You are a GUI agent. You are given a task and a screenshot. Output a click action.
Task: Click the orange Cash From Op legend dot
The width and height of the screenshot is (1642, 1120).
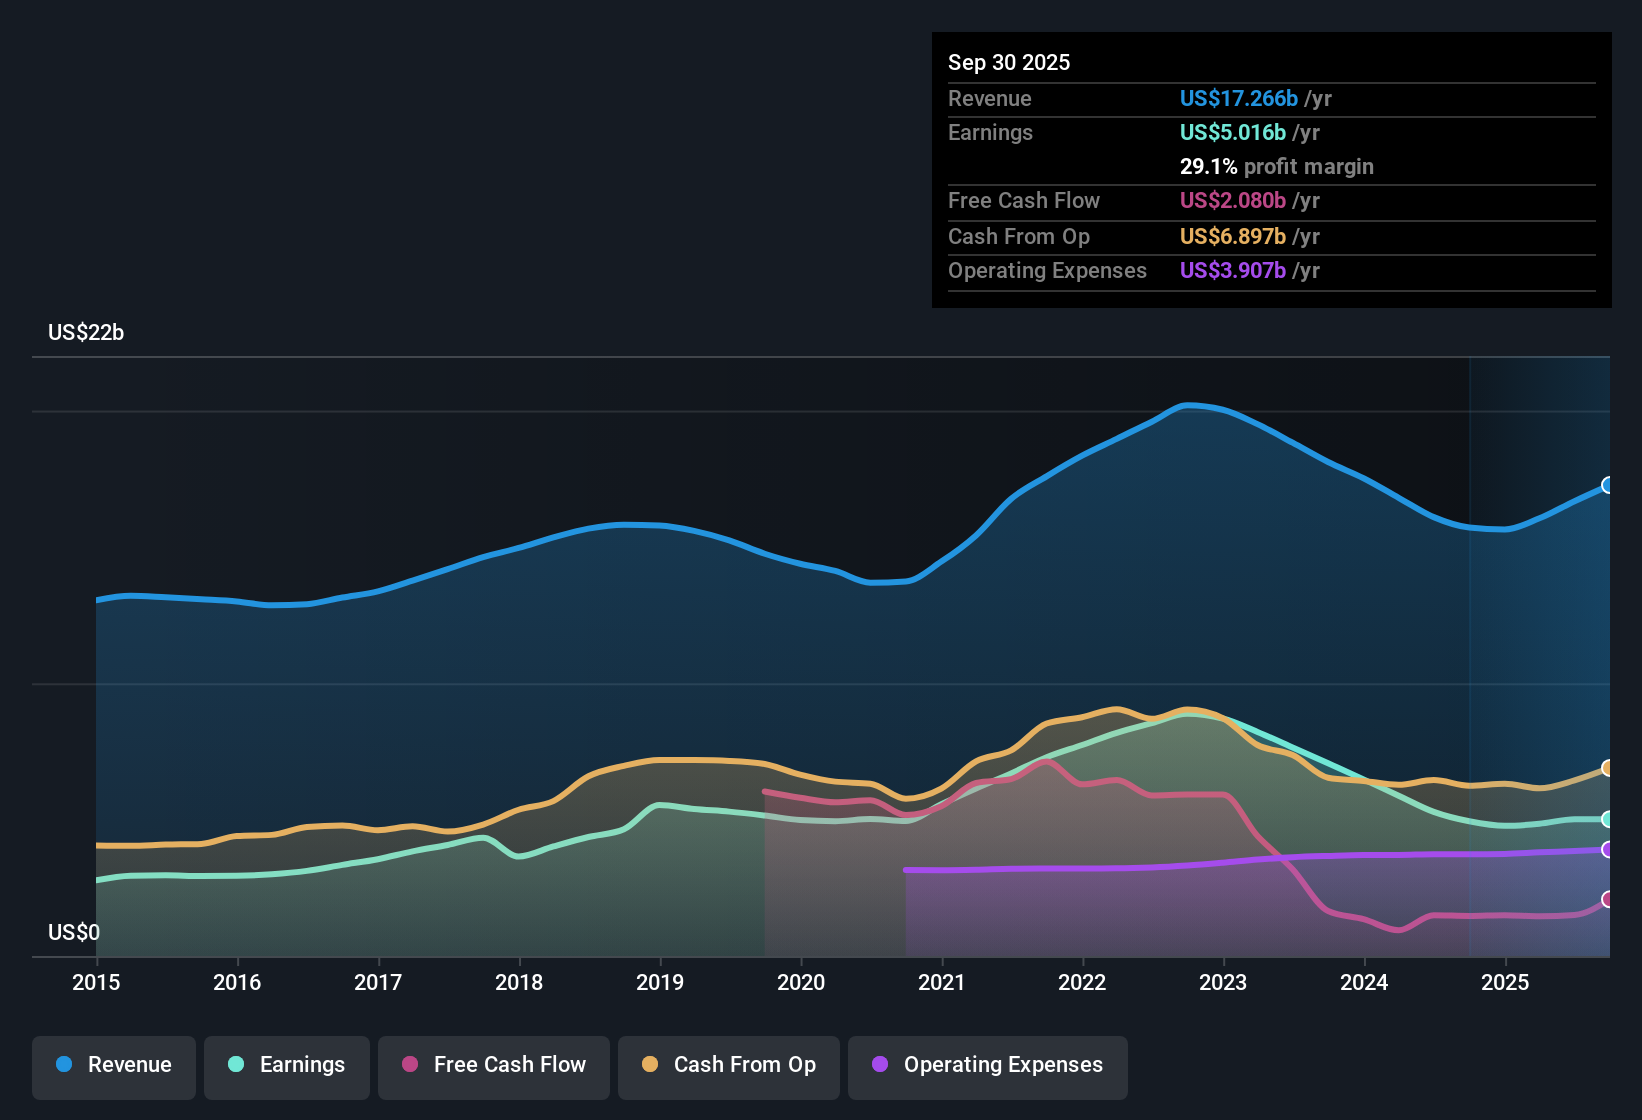[649, 1065]
